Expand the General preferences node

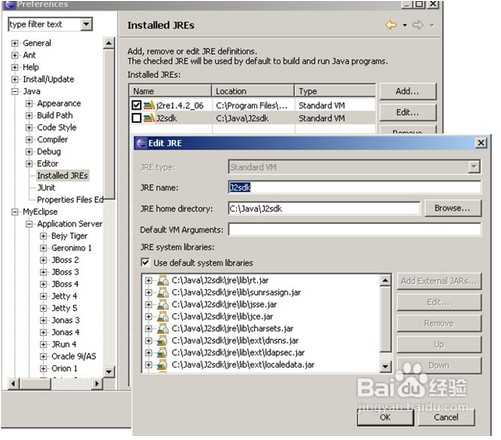[15, 43]
